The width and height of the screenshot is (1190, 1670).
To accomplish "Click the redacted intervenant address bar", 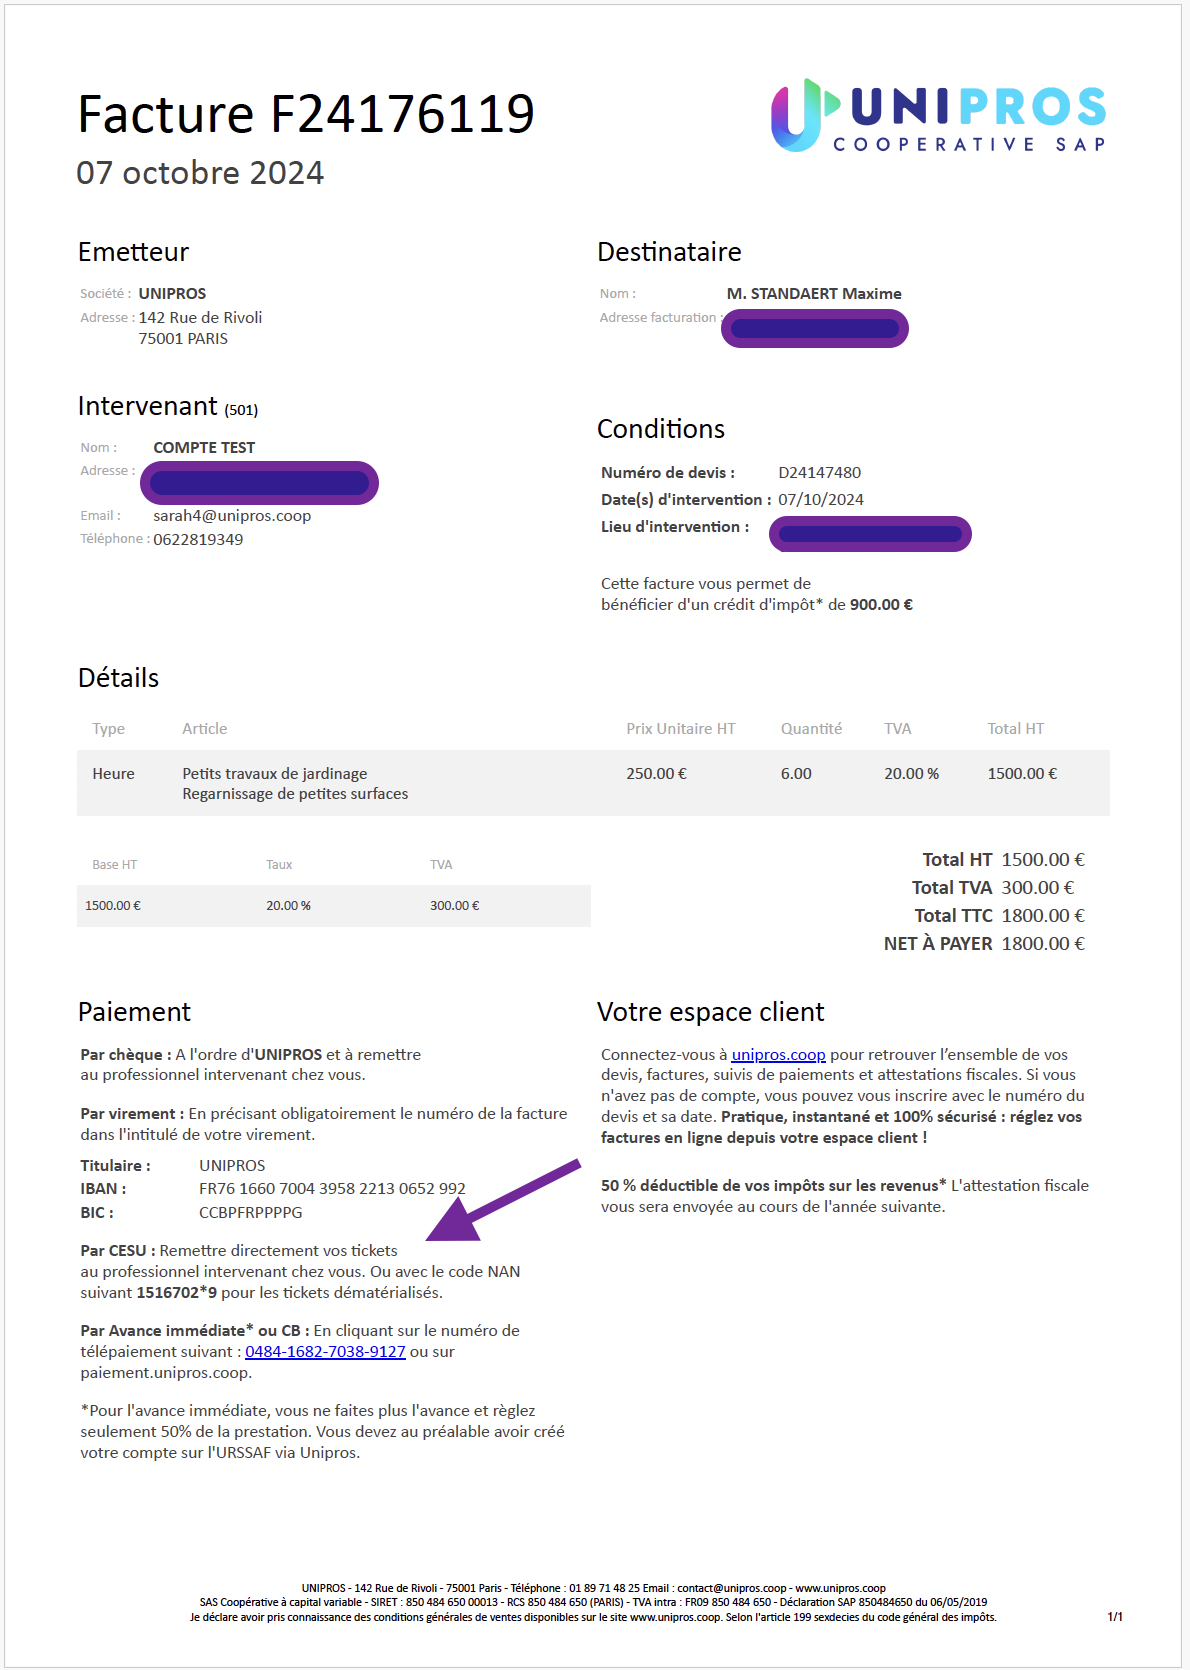I will pyautogui.click(x=259, y=483).
